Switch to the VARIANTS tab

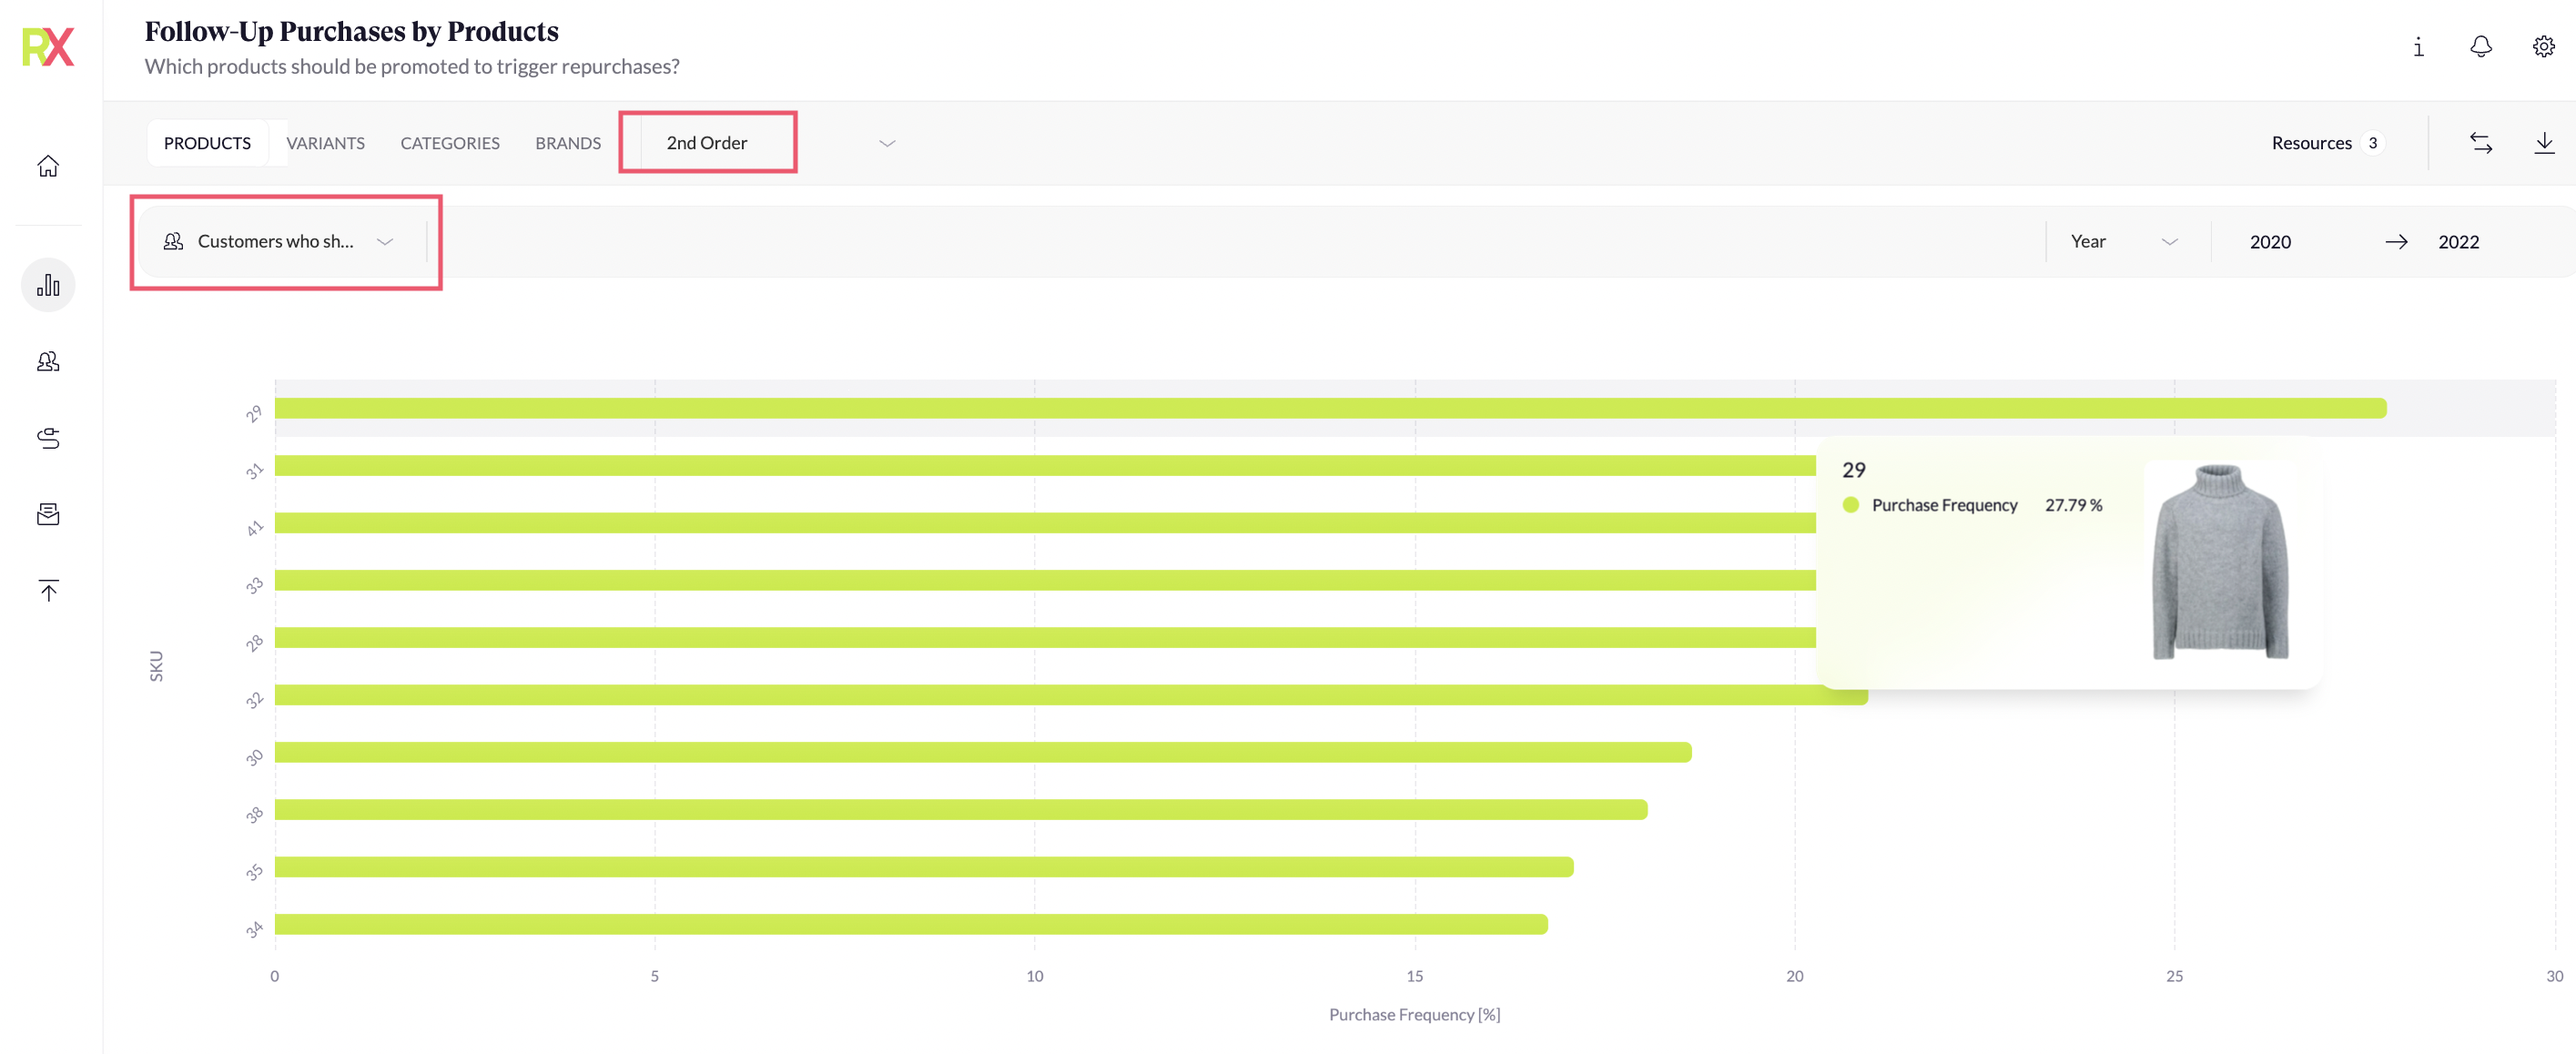point(325,143)
